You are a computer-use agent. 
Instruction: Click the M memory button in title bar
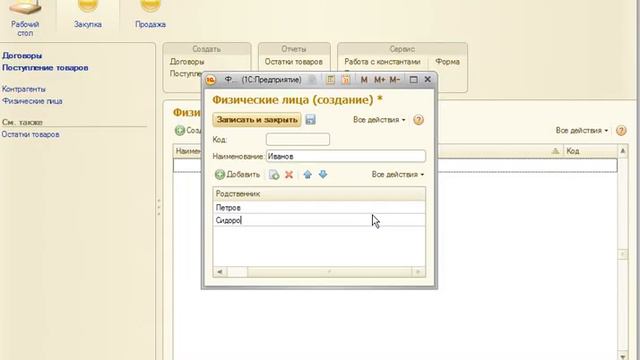[x=364, y=80]
